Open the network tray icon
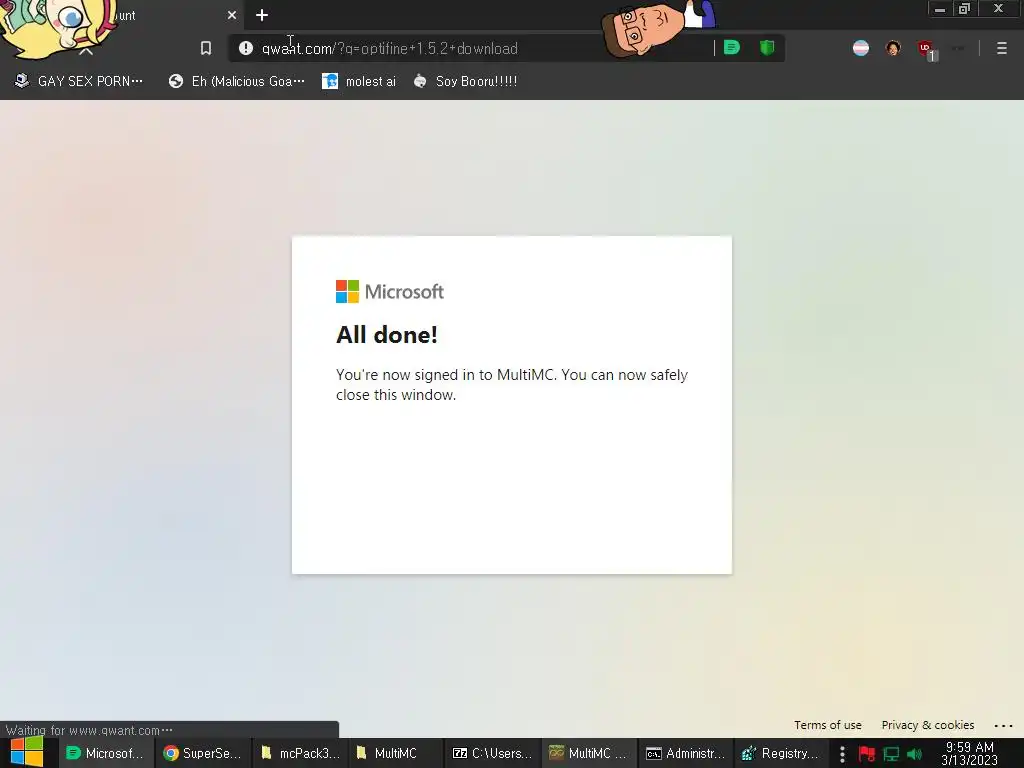The height and width of the screenshot is (768, 1024). 891,754
